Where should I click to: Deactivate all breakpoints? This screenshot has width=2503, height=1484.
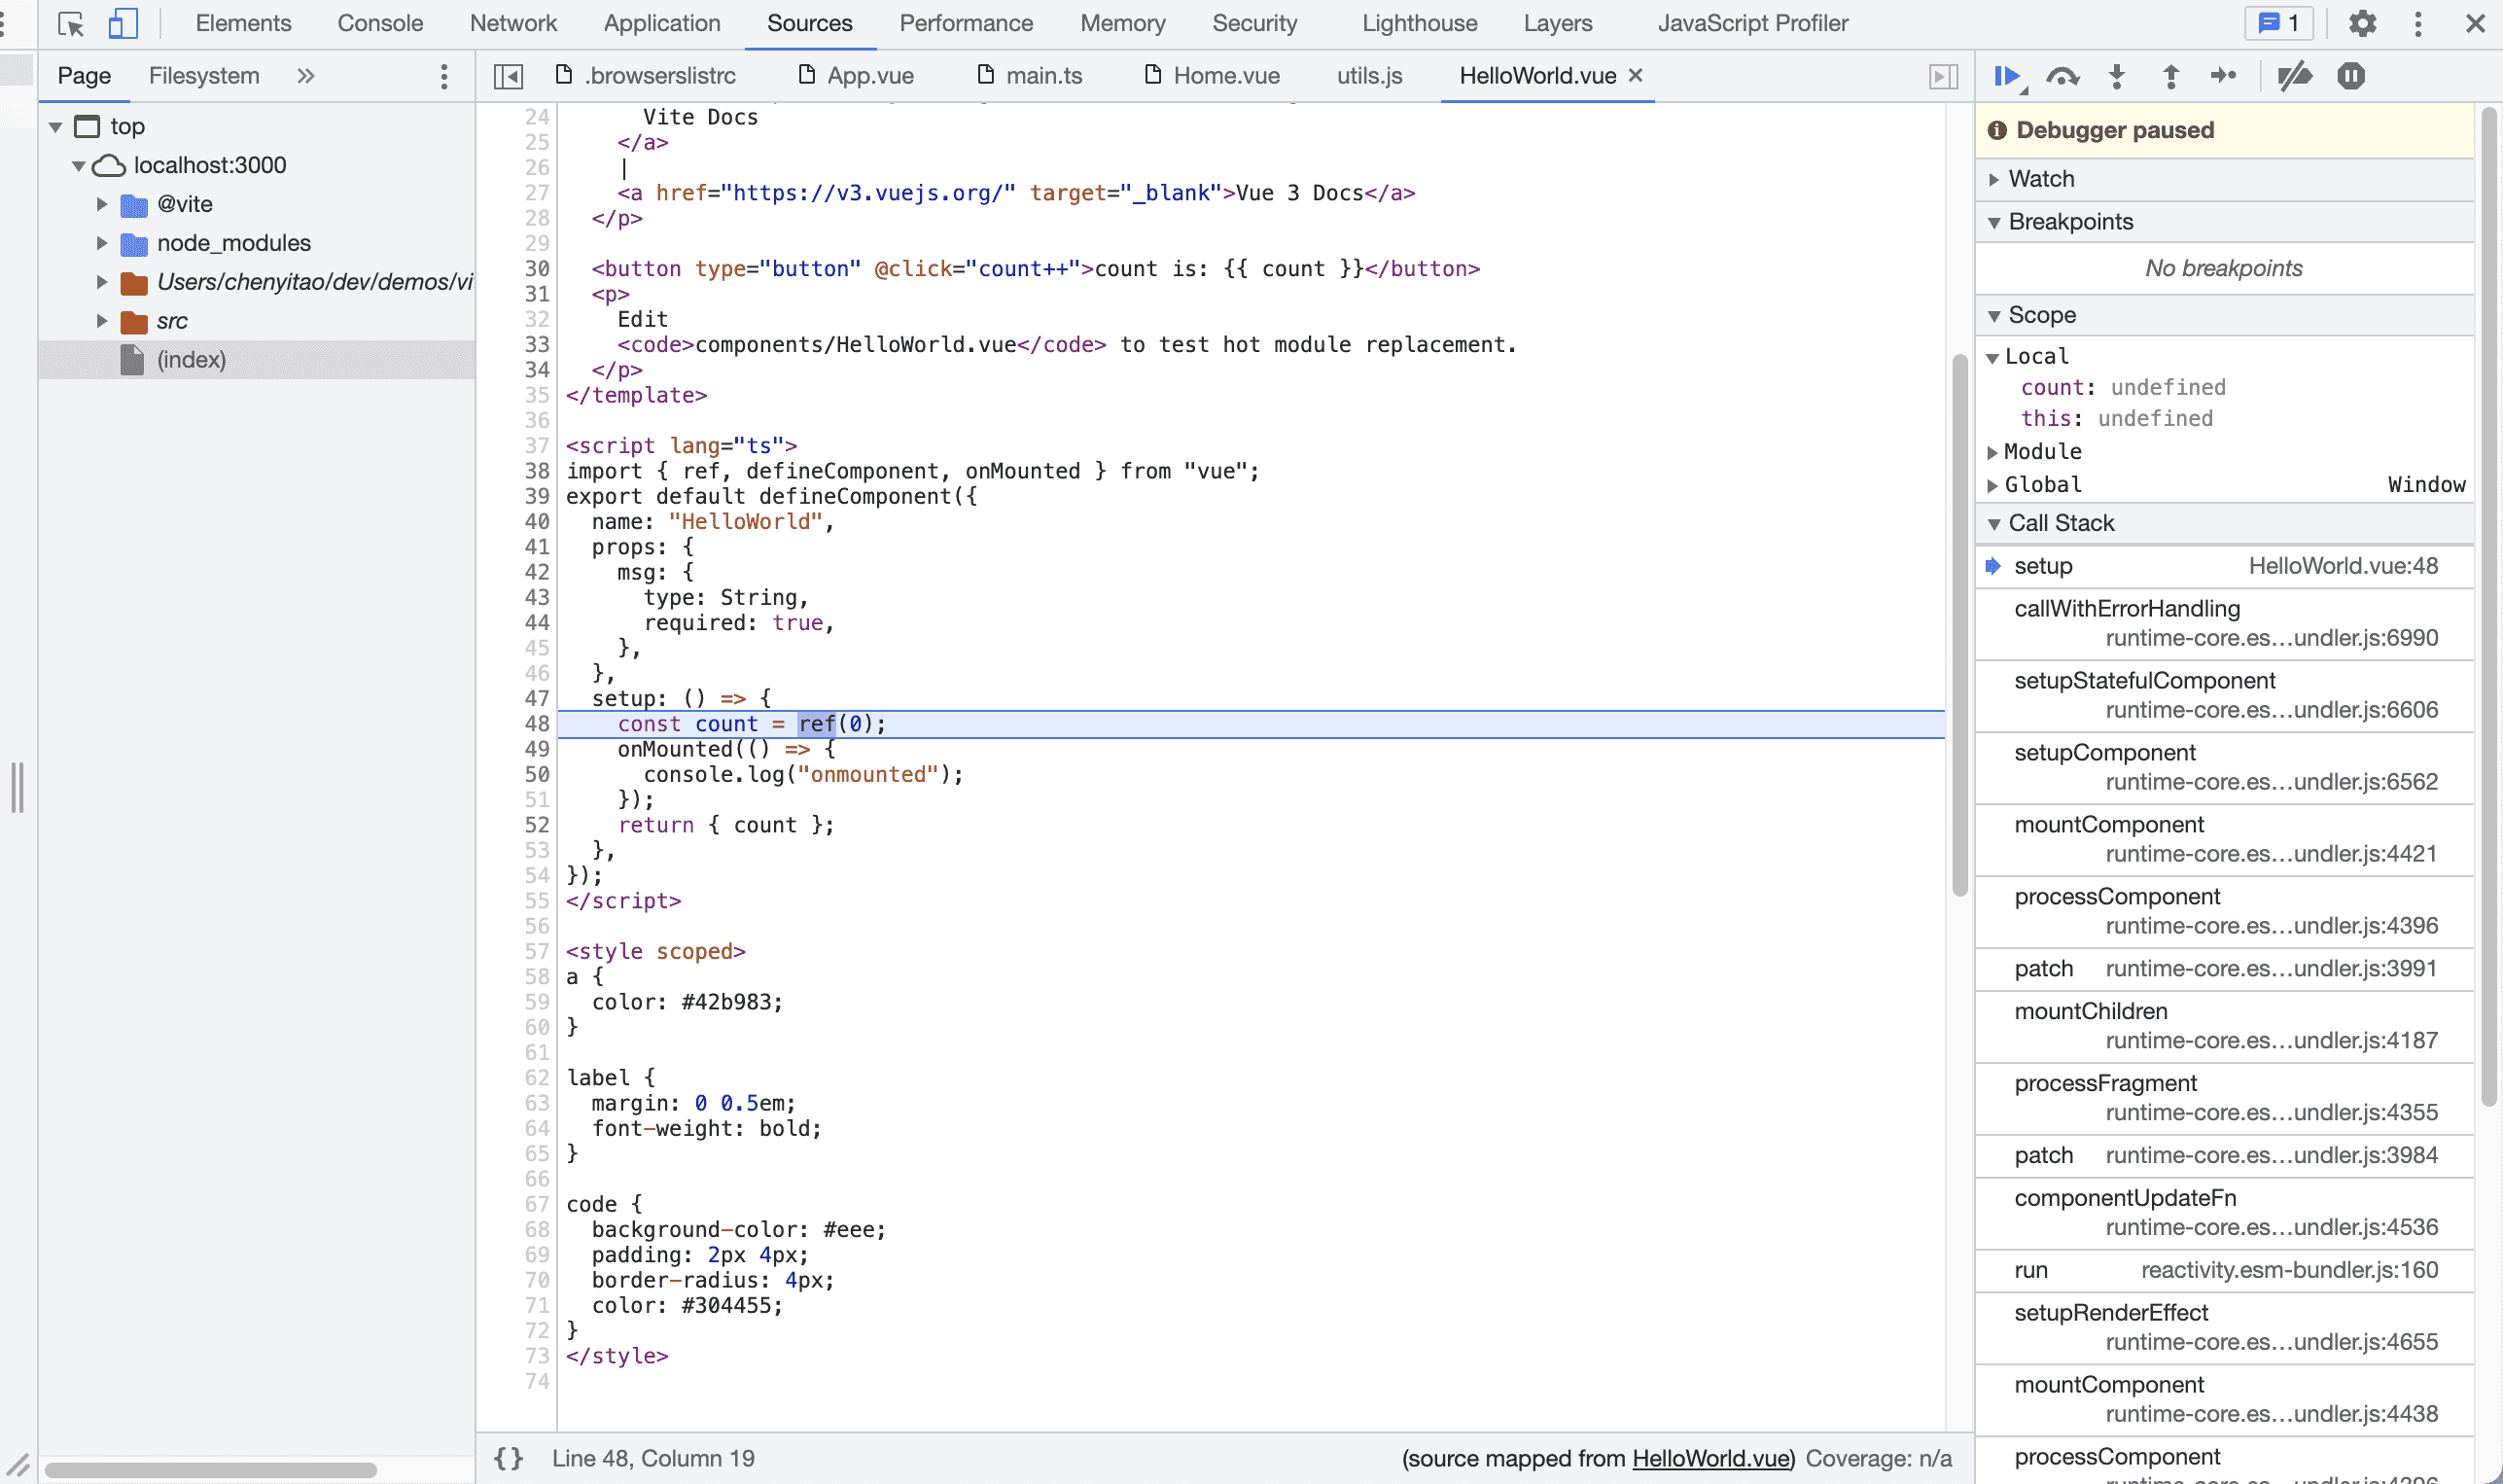[x=2295, y=76]
